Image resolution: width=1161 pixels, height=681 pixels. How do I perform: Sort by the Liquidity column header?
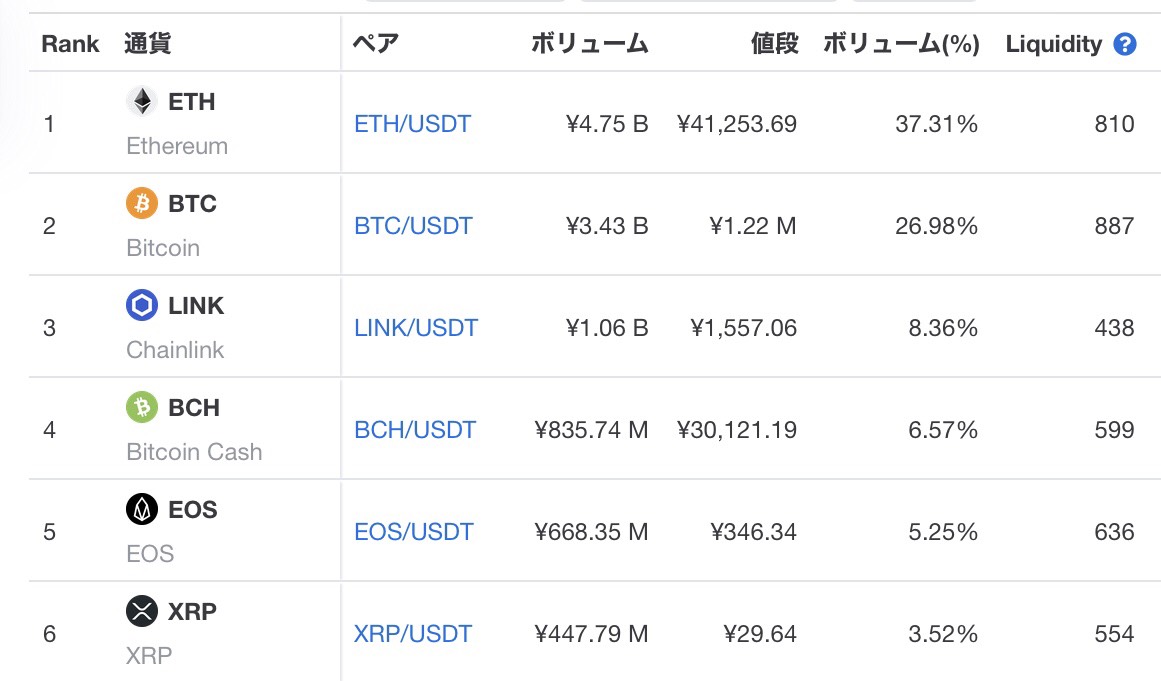pos(1054,44)
